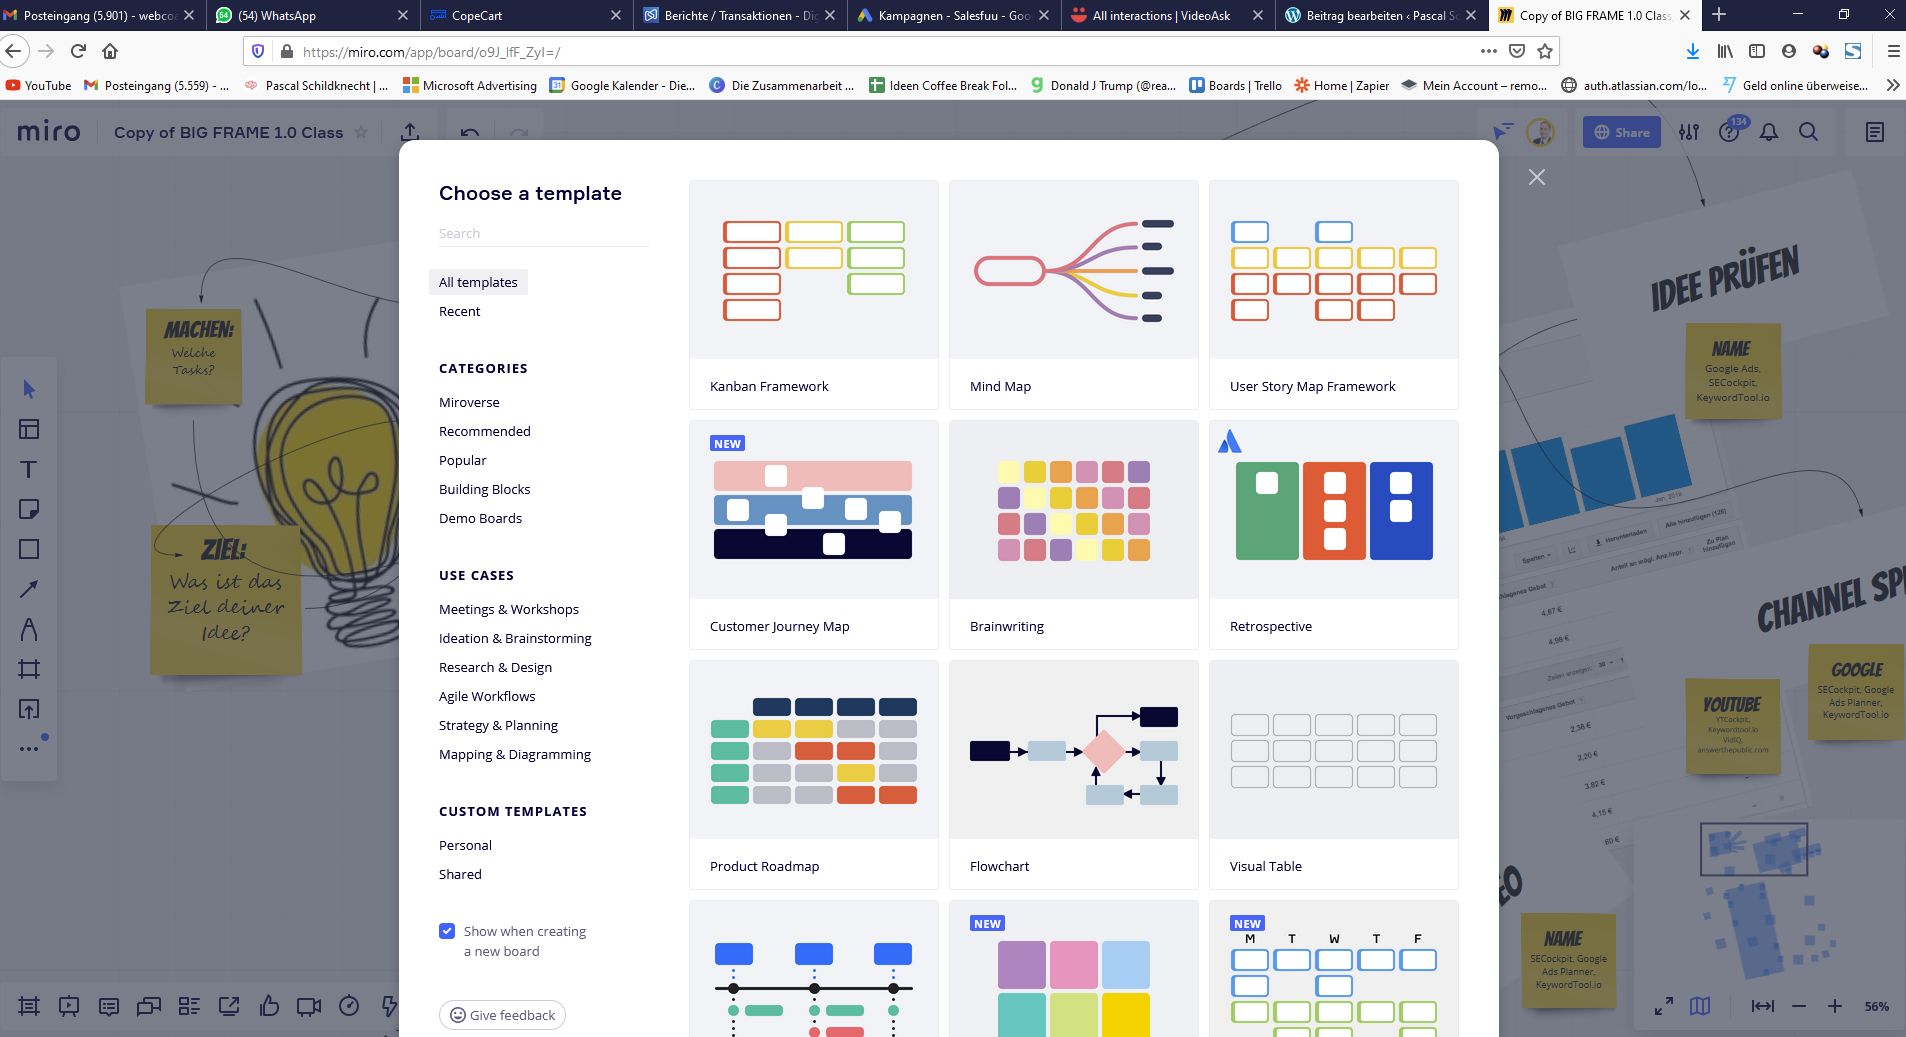Expand hidden bookmarks chevron
Screen dimensions: 1906x1037
1892,86
